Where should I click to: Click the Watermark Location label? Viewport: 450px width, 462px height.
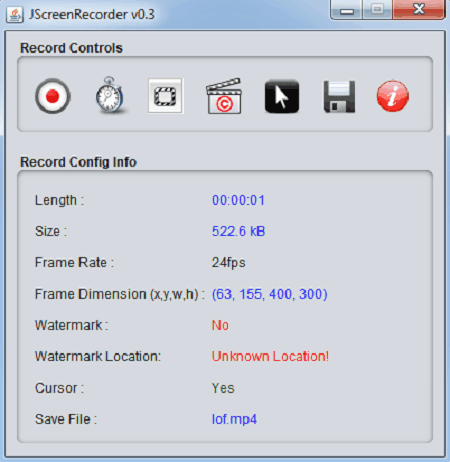[98, 356]
